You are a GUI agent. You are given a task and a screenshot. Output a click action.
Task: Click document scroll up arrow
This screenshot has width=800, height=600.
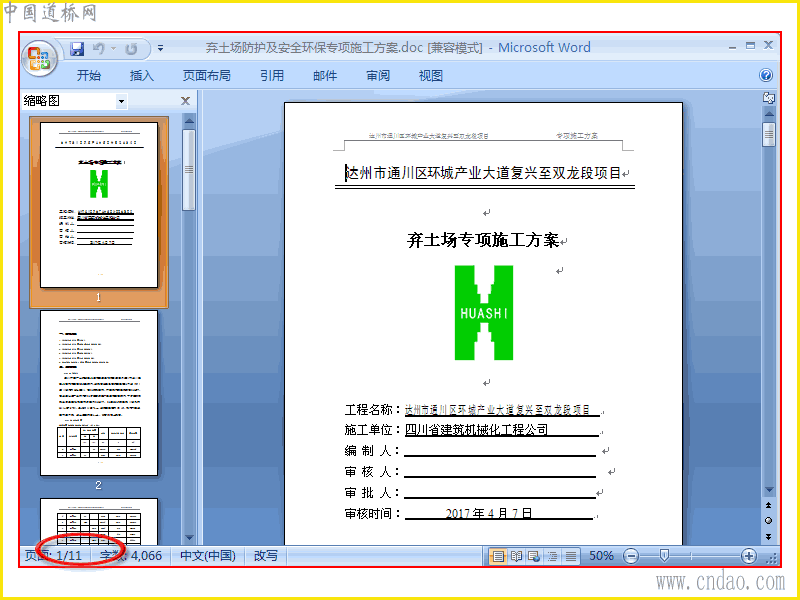(x=769, y=113)
